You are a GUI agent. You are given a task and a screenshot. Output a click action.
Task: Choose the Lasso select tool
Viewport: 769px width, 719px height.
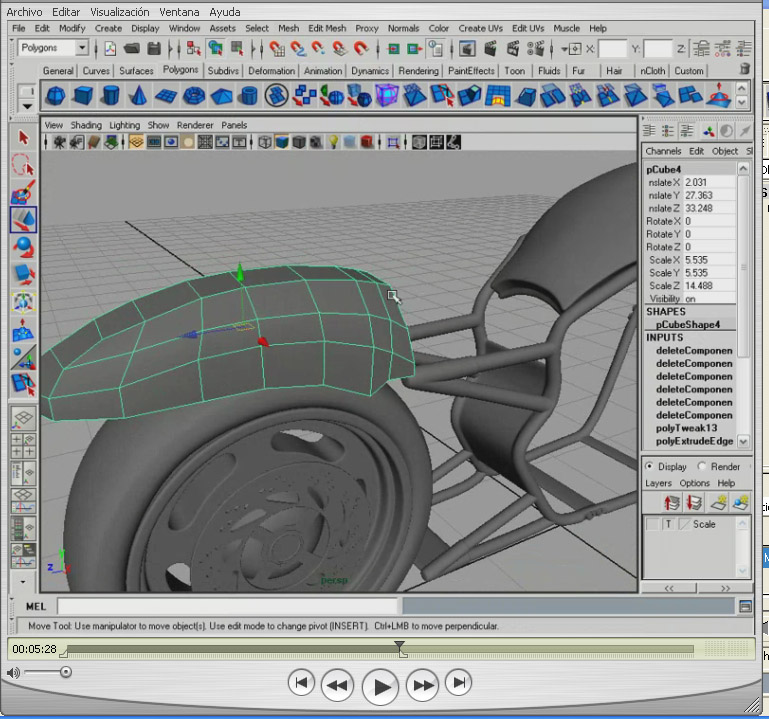[23, 165]
